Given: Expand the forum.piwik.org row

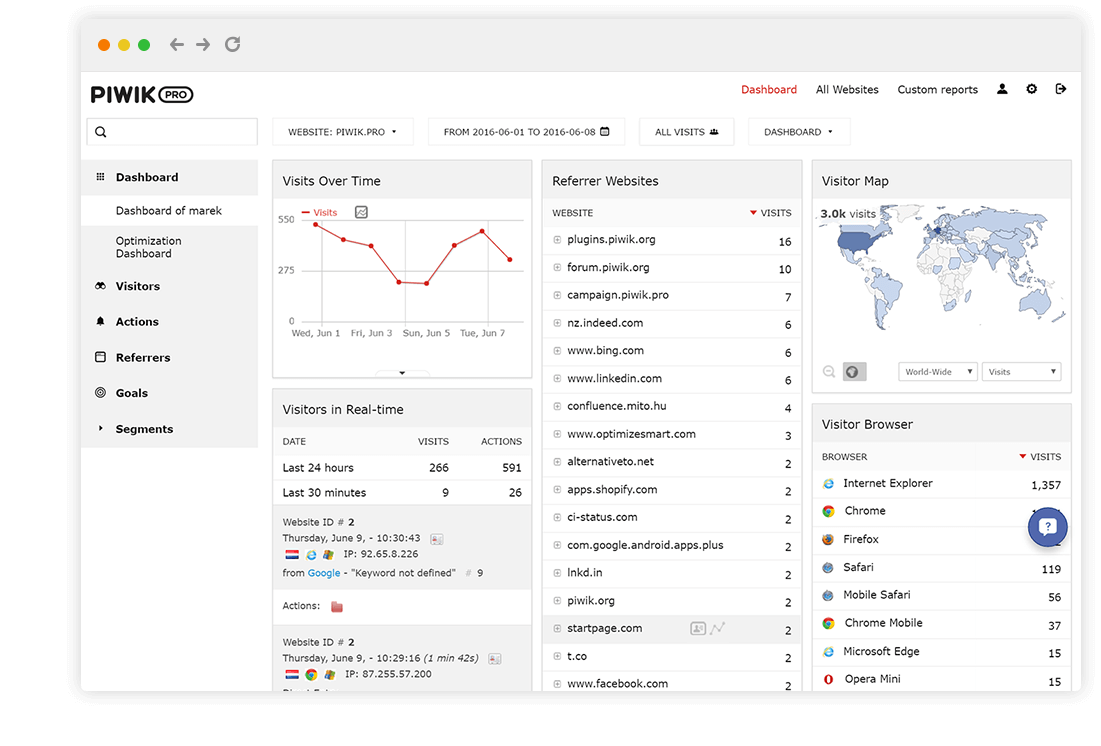Looking at the screenshot, I should pyautogui.click(x=557, y=268).
